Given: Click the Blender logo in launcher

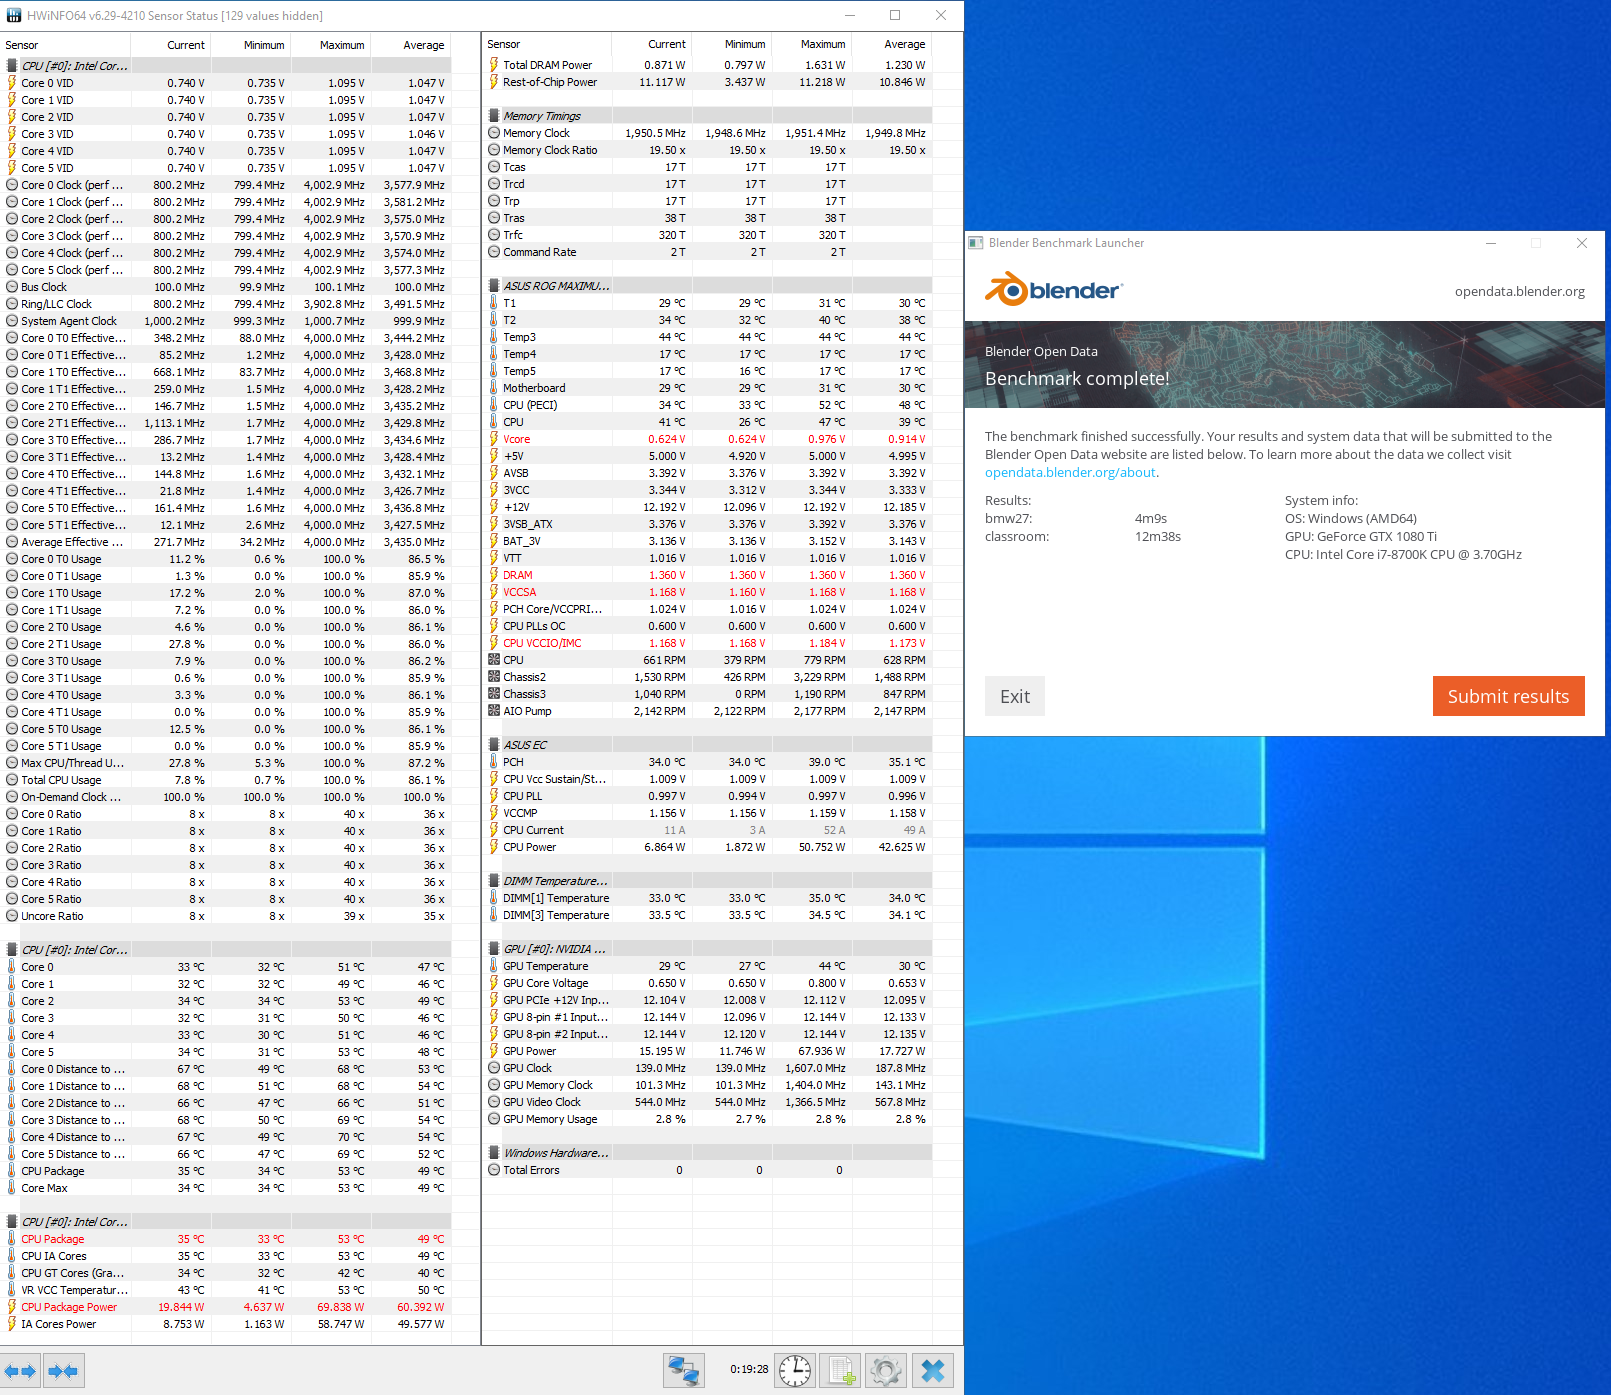Looking at the screenshot, I should pyautogui.click(x=1054, y=290).
